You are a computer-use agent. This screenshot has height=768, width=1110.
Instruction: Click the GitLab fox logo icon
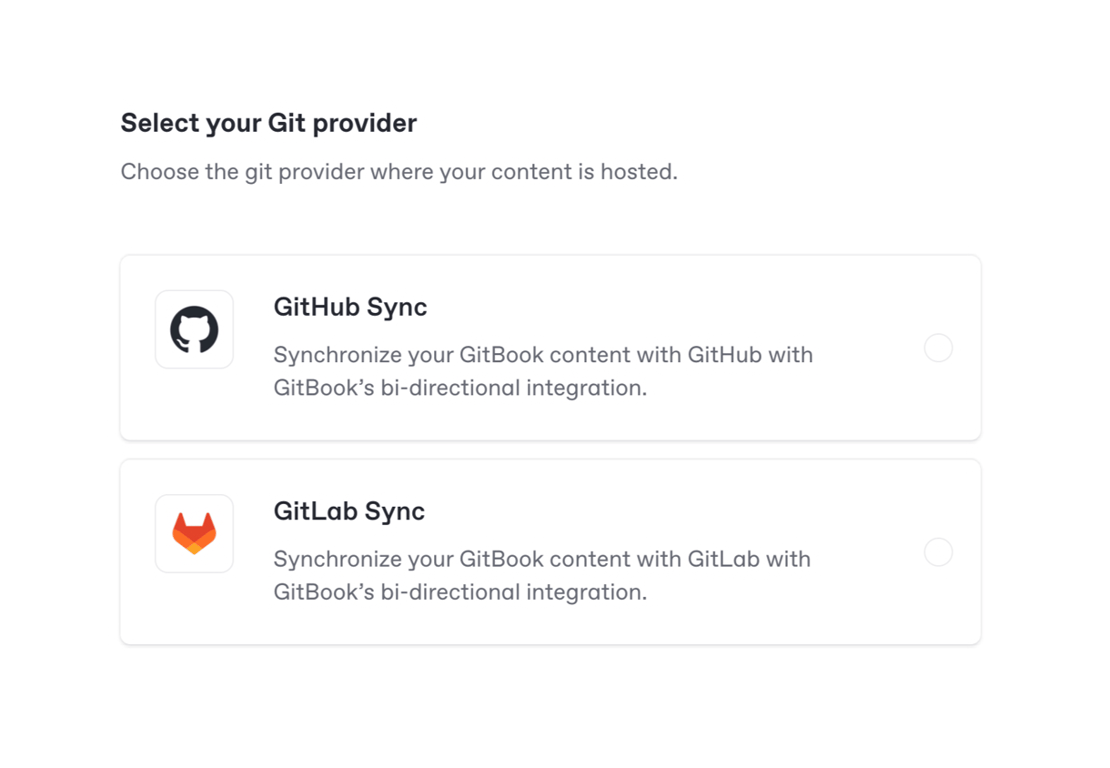(194, 533)
